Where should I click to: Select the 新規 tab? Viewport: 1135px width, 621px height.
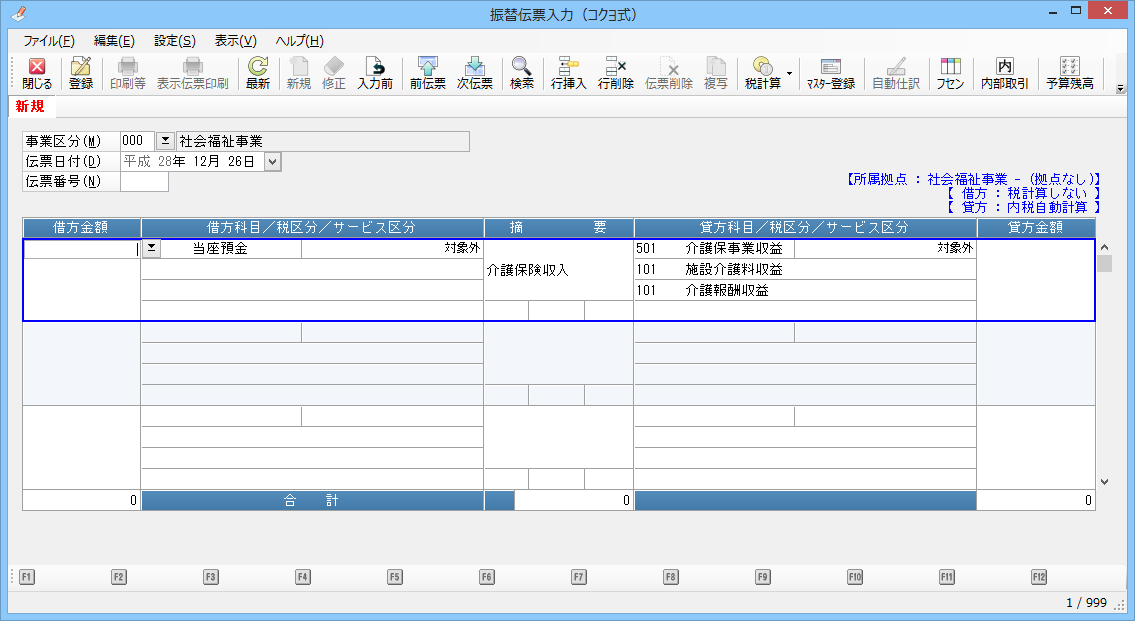coord(29,106)
